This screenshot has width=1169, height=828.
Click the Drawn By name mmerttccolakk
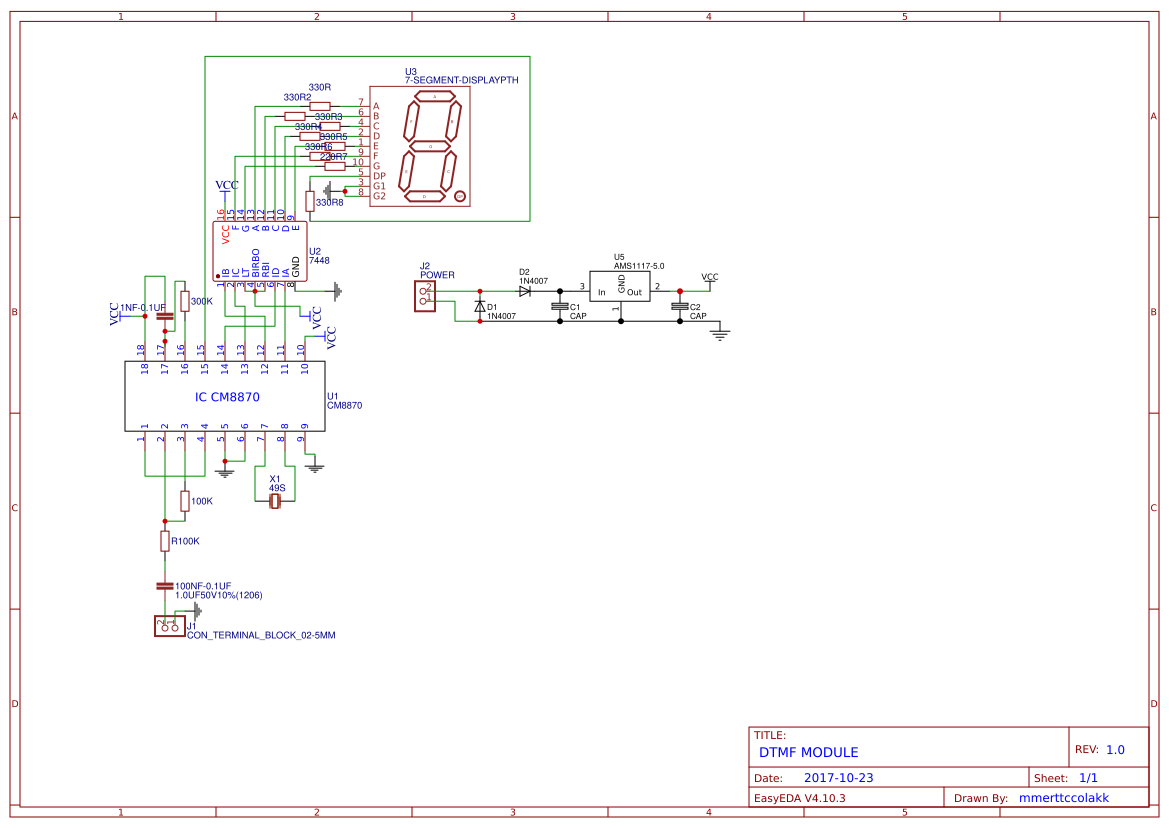click(x=1065, y=797)
